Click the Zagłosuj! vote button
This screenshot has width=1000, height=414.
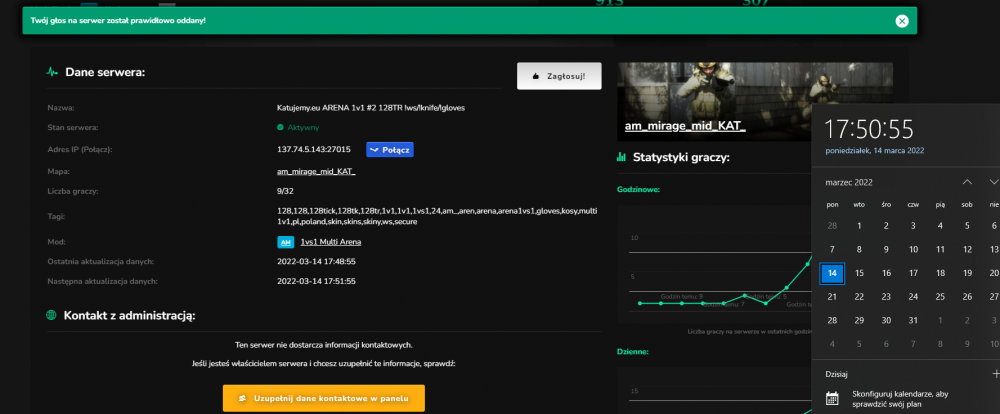pyautogui.click(x=559, y=76)
